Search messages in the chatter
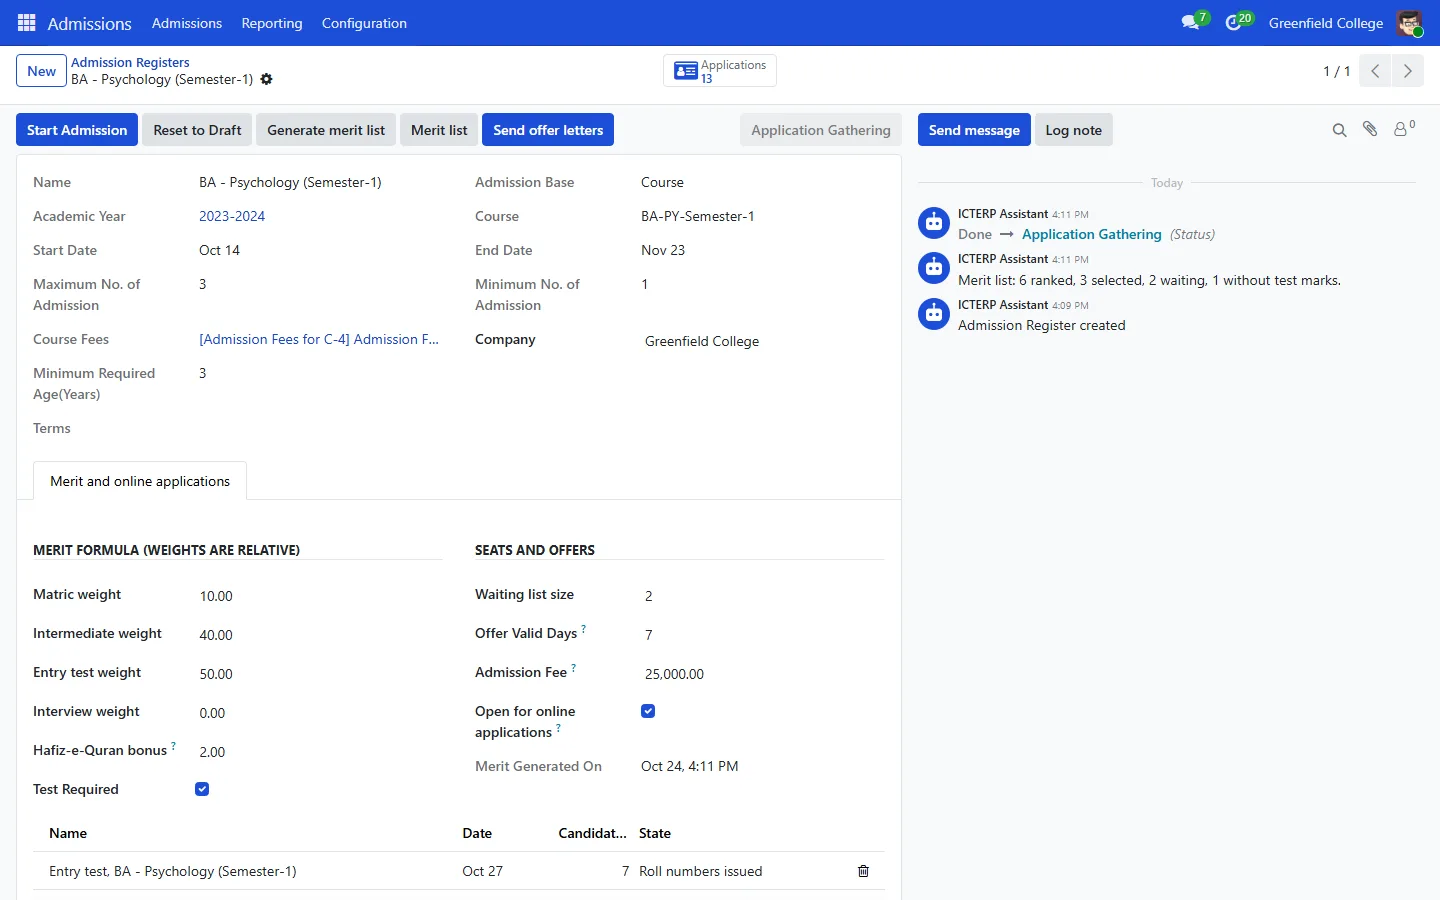Image resolution: width=1440 pixels, height=900 pixels. [1339, 130]
